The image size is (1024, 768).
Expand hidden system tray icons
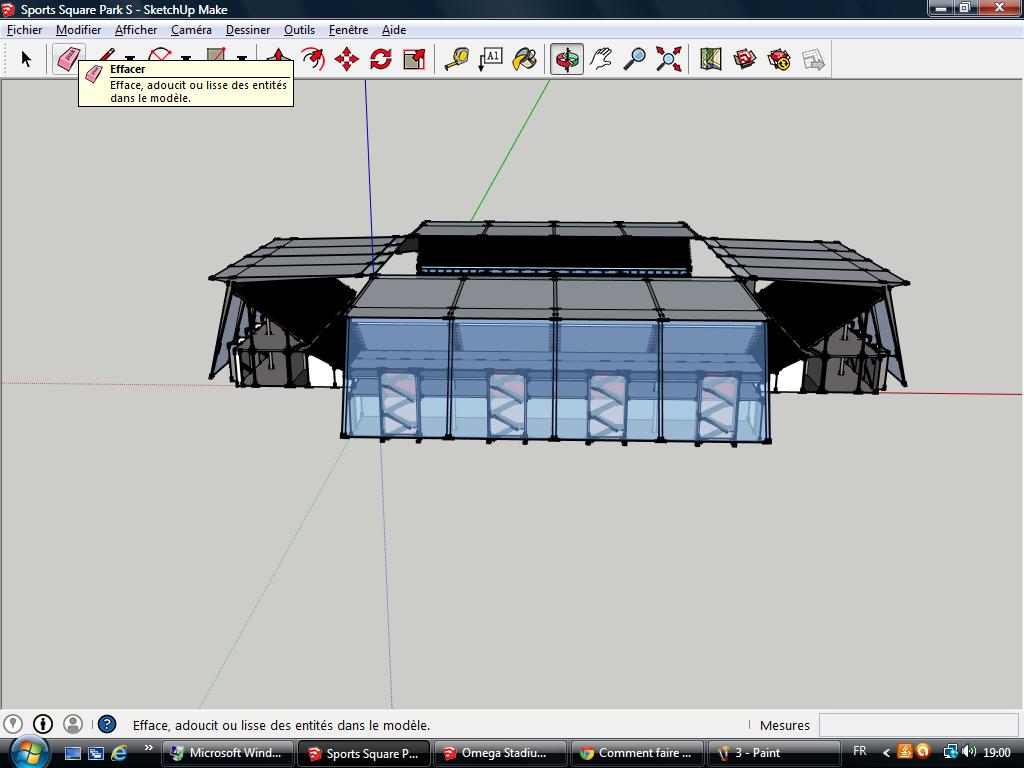pyautogui.click(x=885, y=752)
